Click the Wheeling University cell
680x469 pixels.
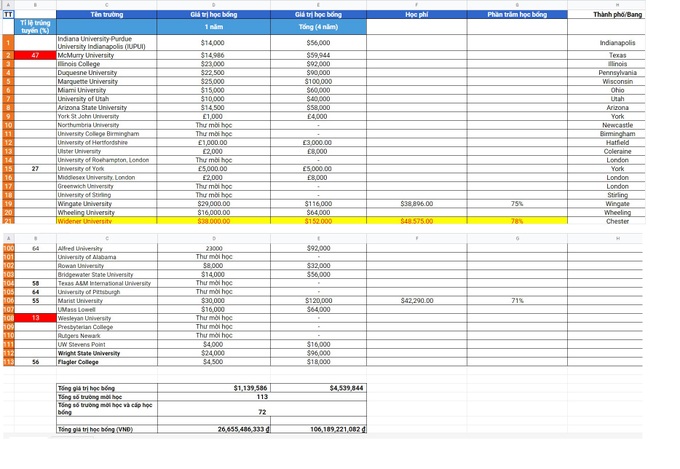(x=107, y=212)
